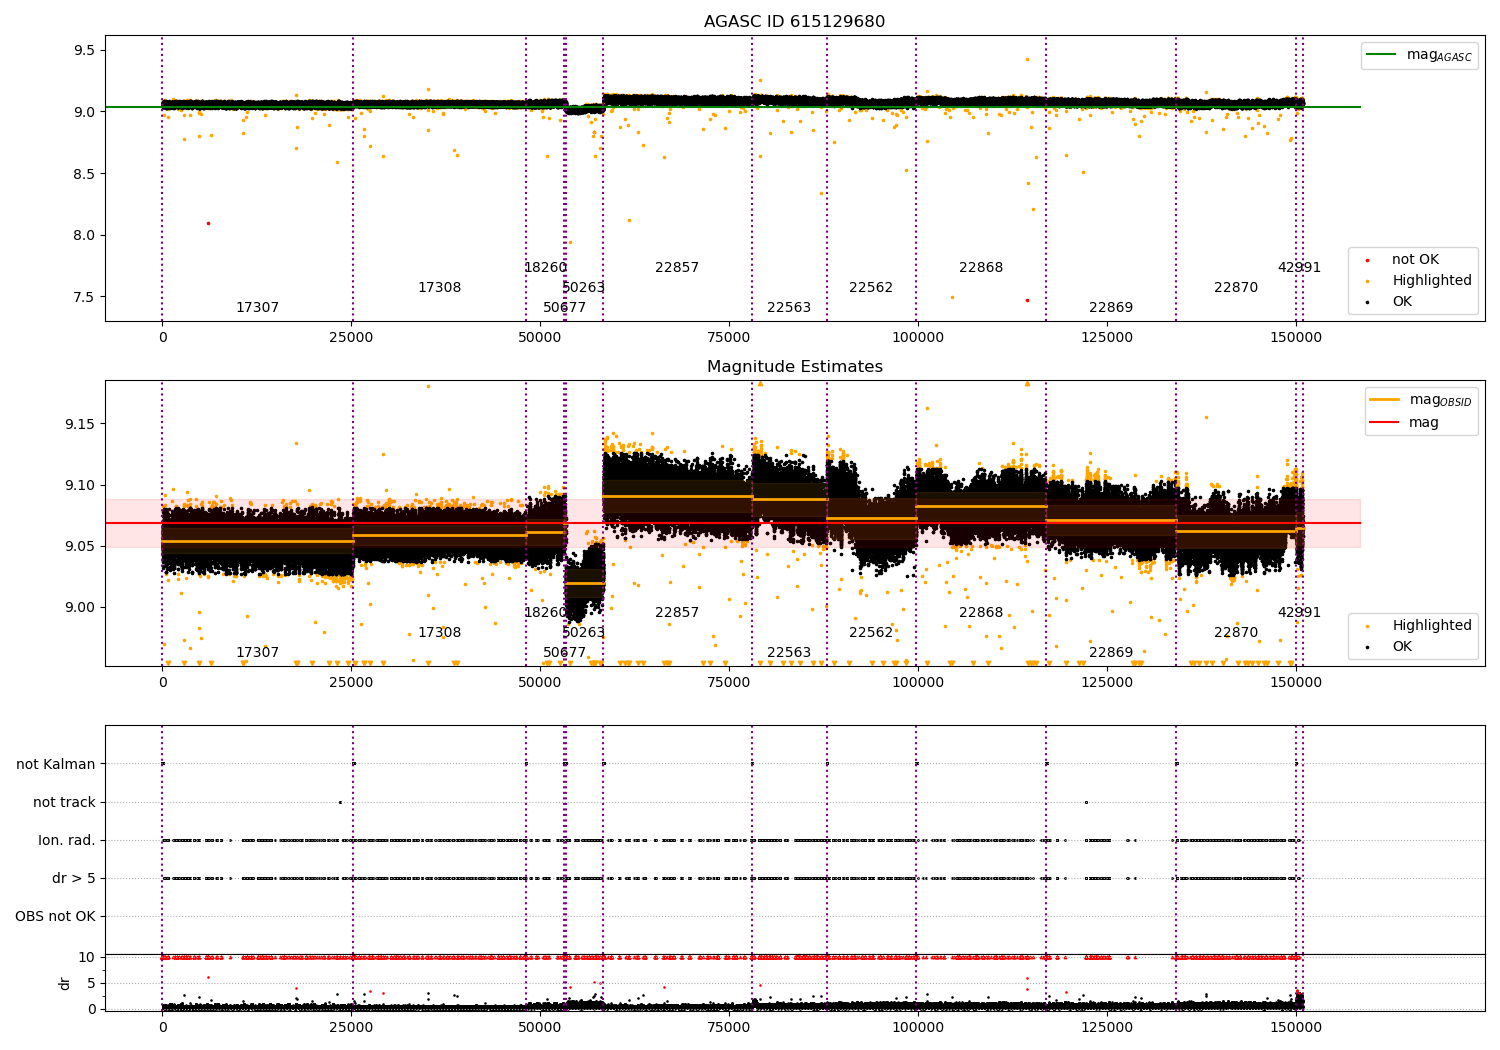Click obsid label 18260 in AGASC ID plot
Screen dimensions: 1500x1050
coord(545,268)
